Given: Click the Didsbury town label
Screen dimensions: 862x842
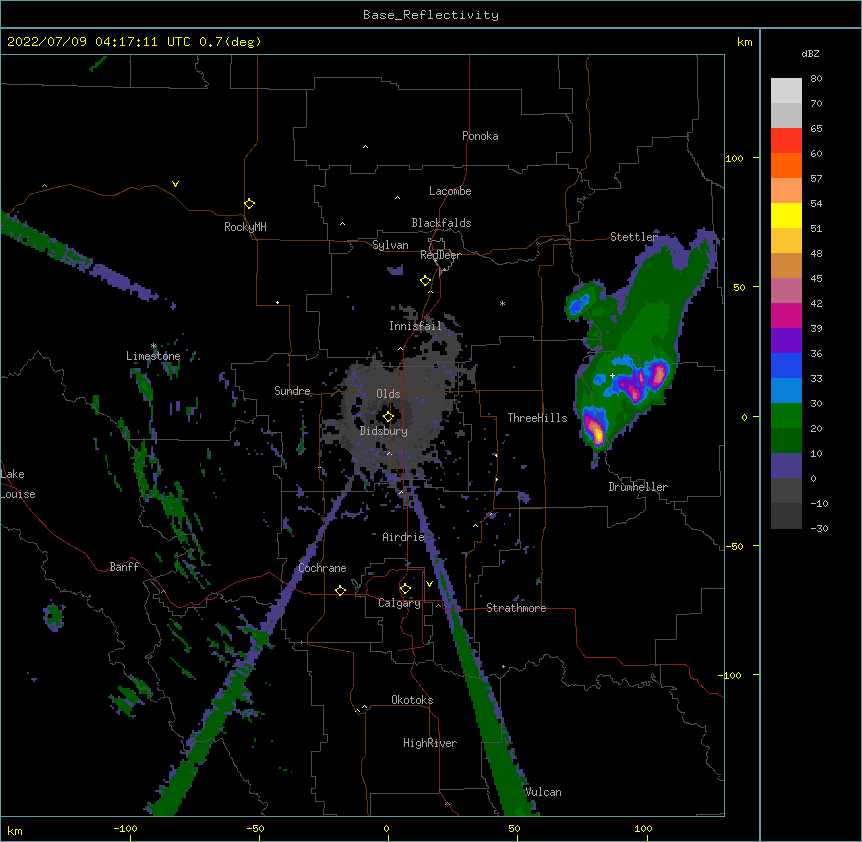Looking at the screenshot, I should (384, 431).
